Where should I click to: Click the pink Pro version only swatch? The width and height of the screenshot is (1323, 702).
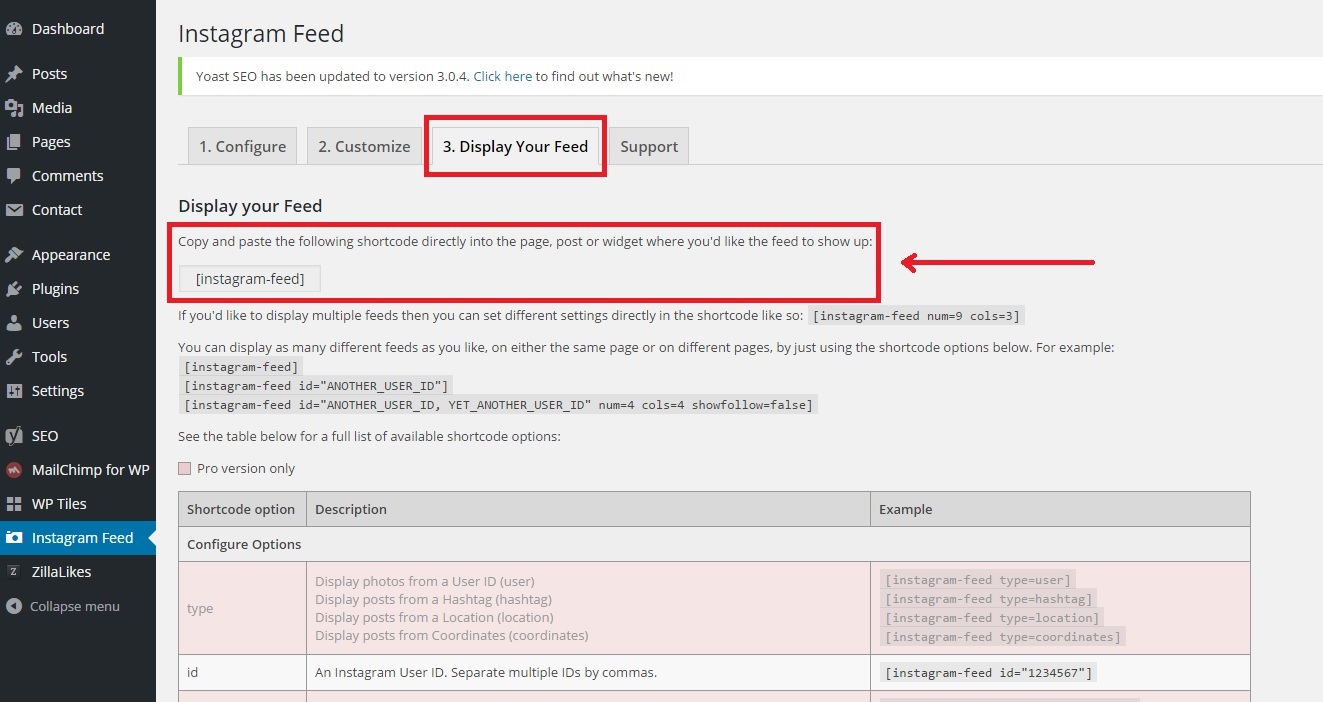tap(184, 469)
